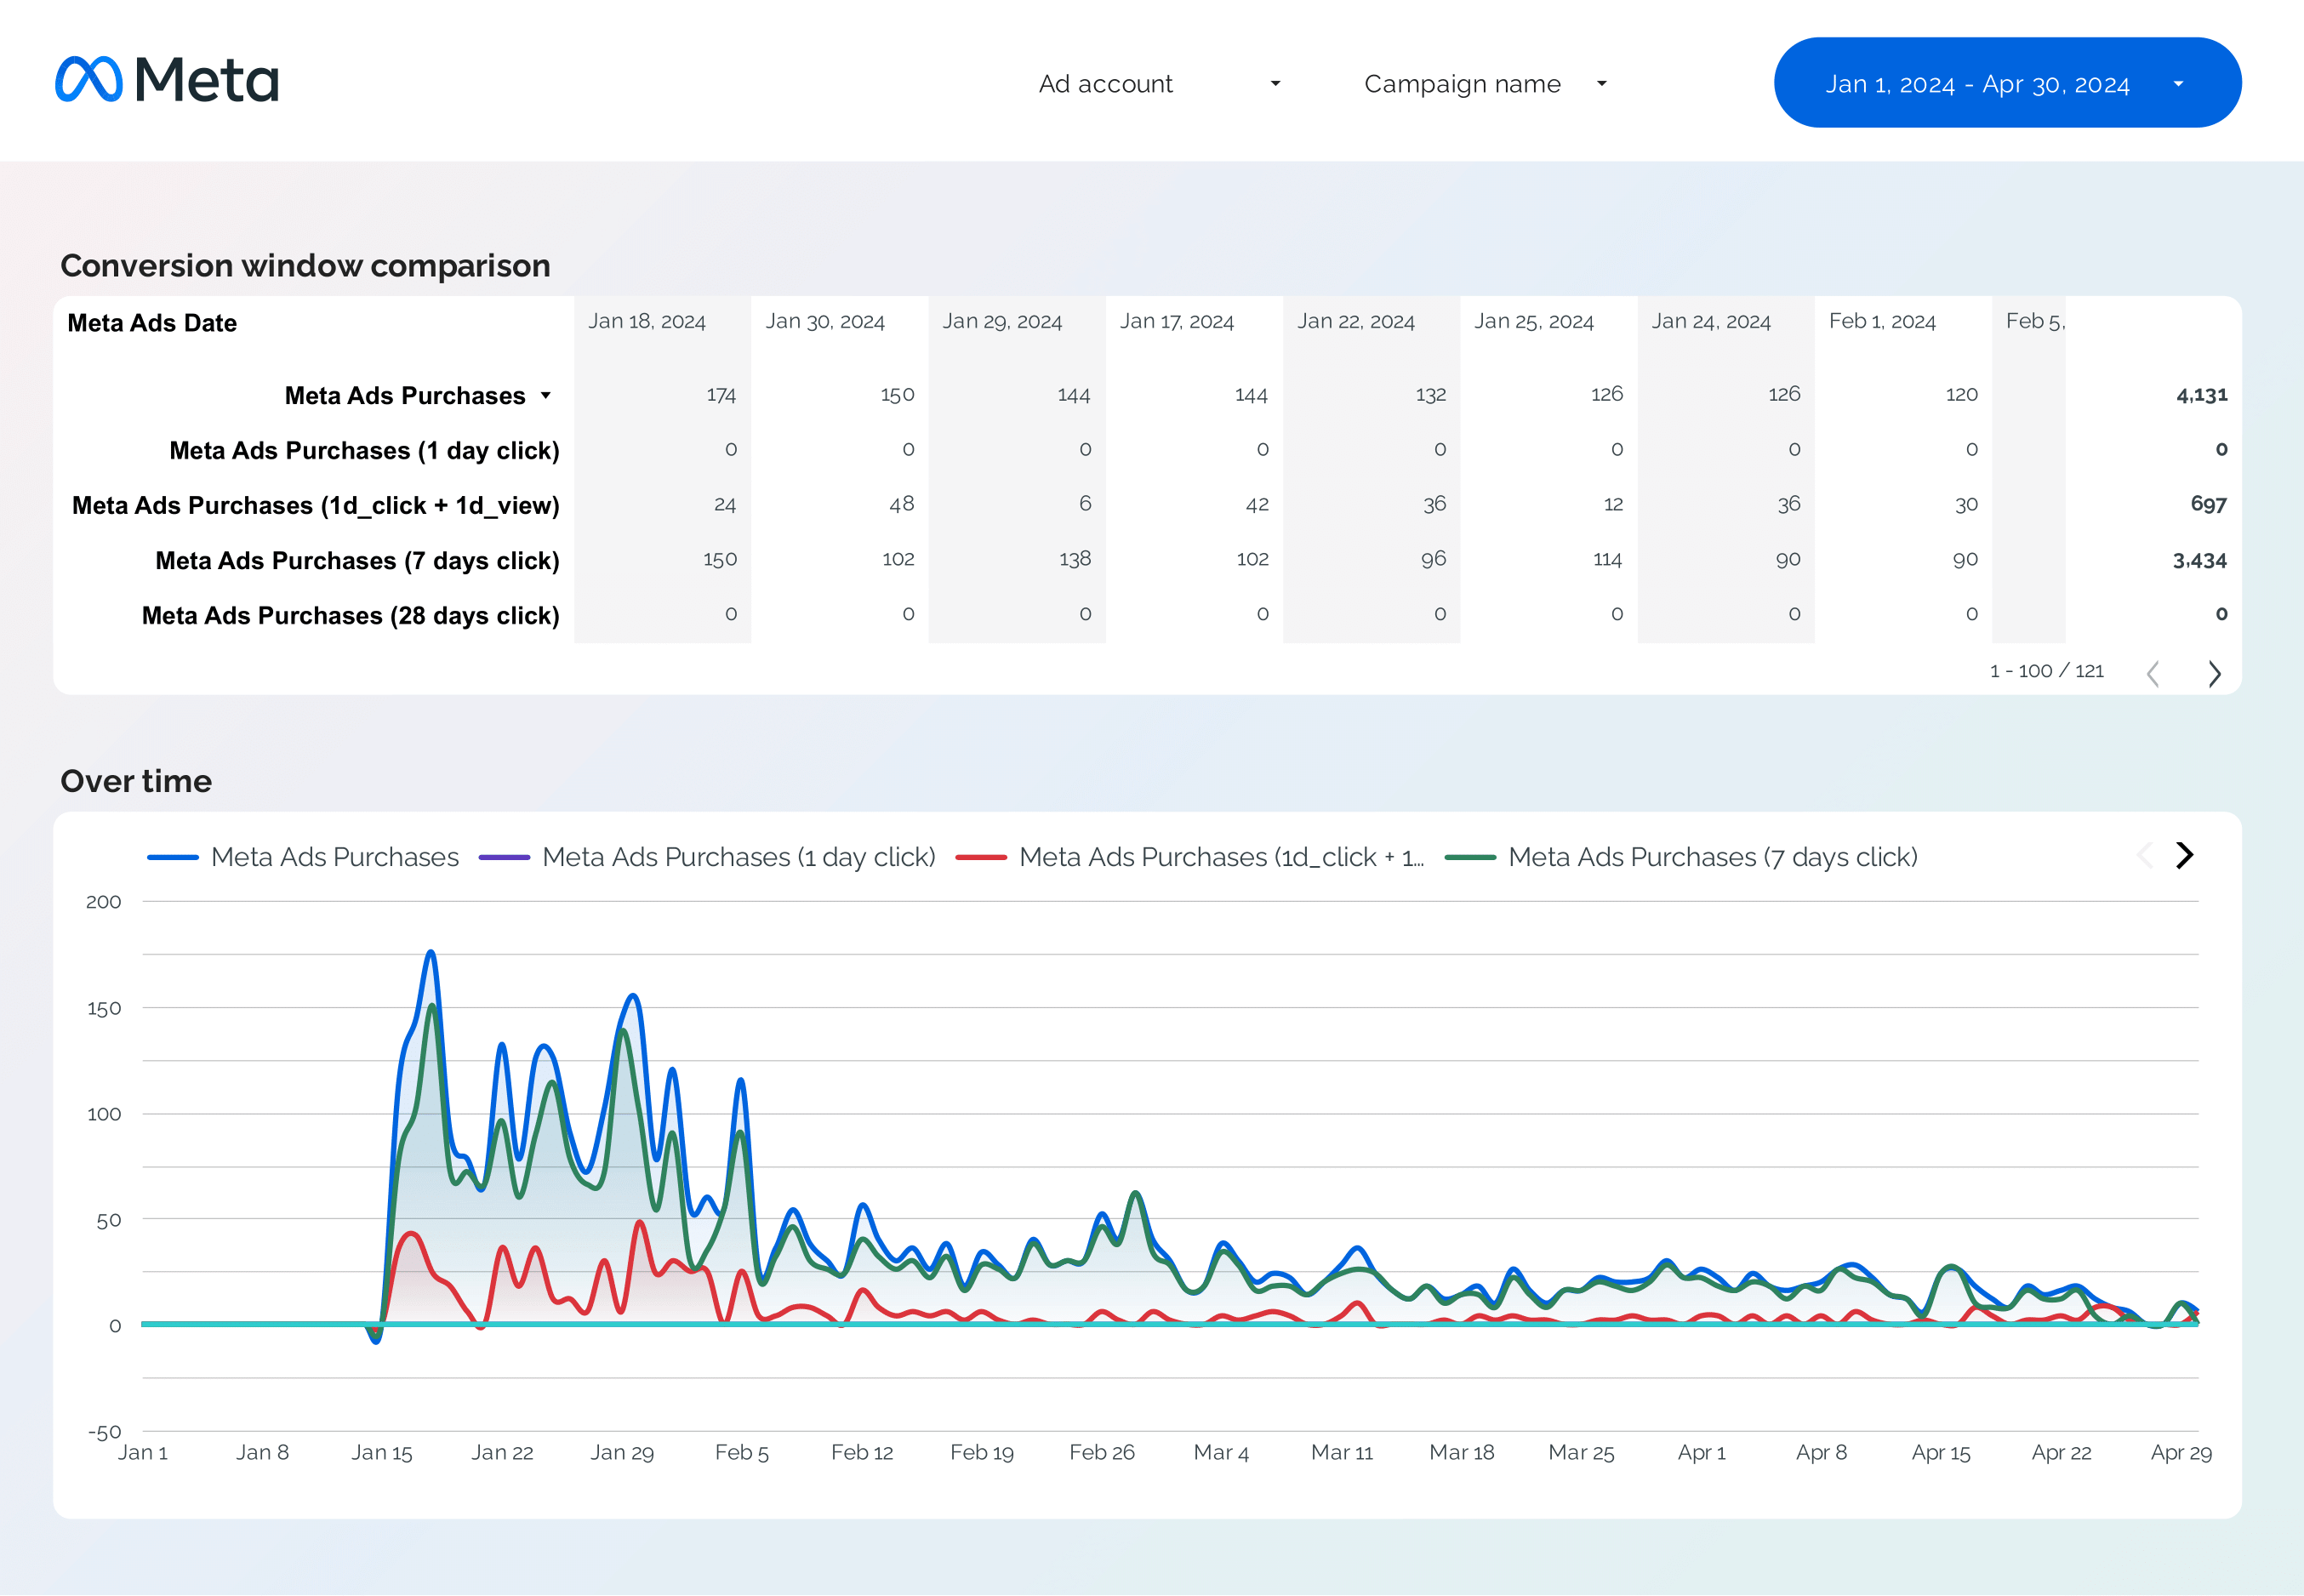The image size is (2304, 1596).
Task: Click date range dropdown caret
Action: tap(2178, 84)
